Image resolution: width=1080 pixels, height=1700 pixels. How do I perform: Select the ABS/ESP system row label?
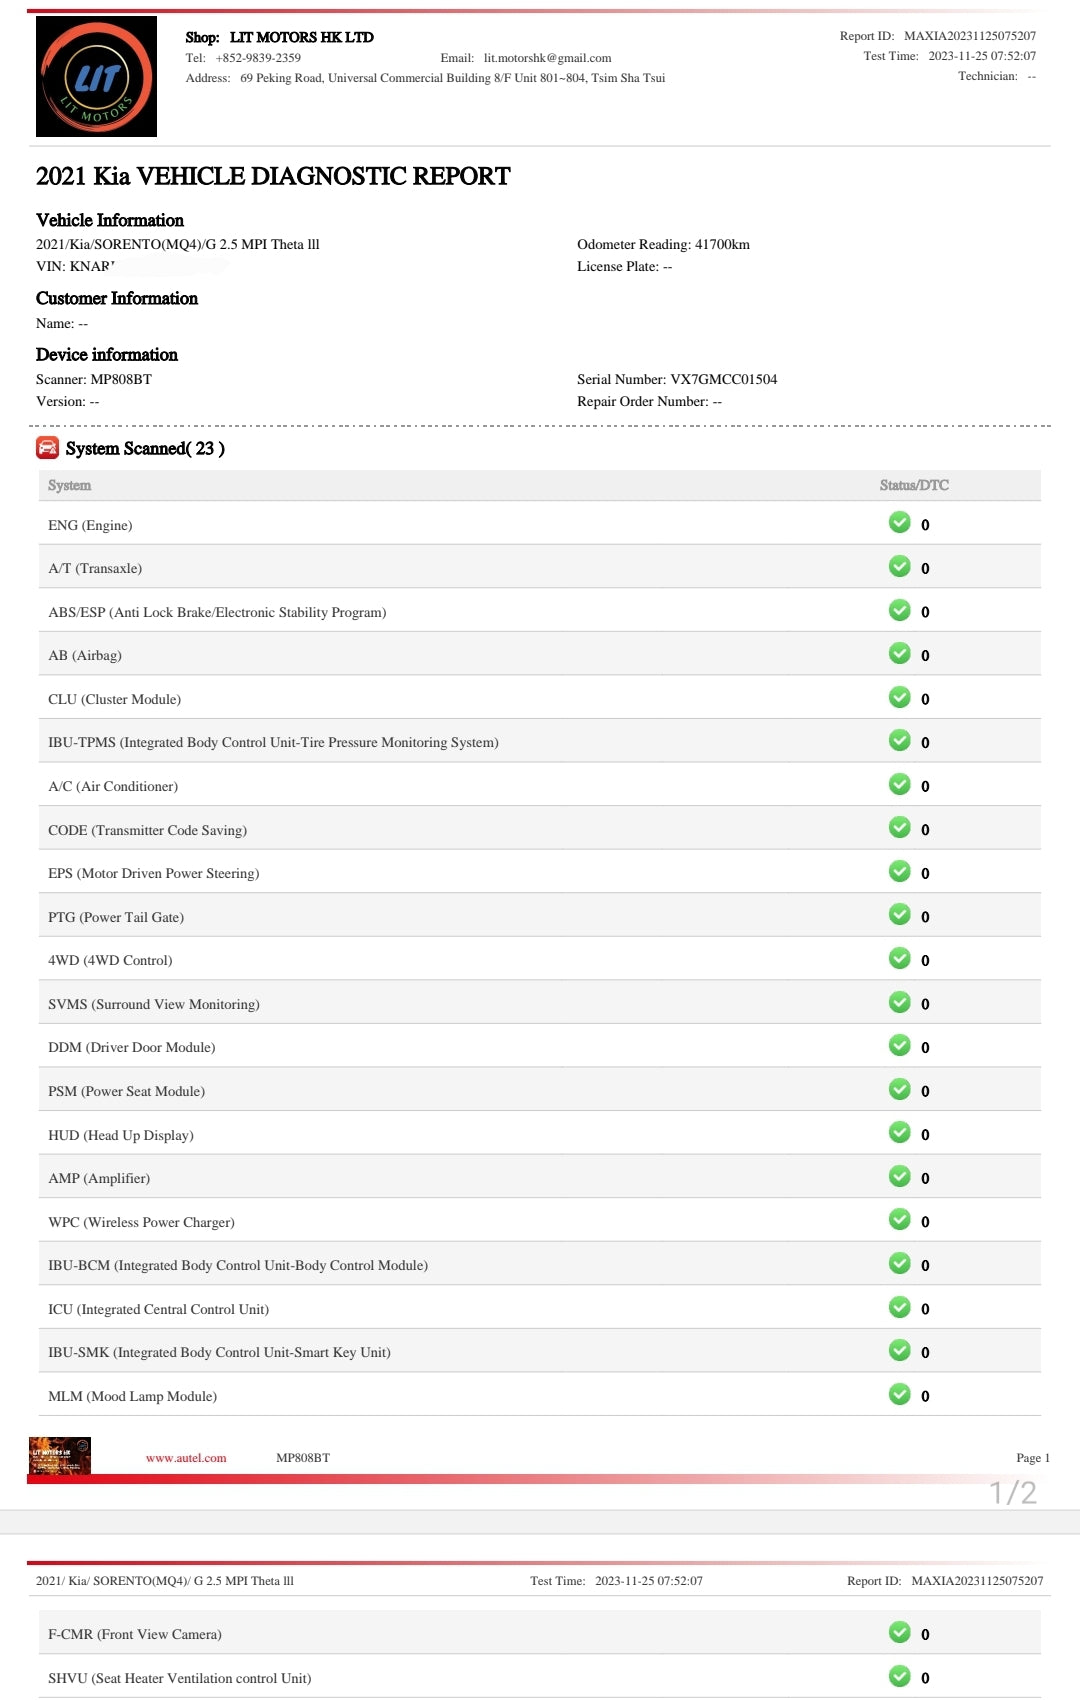coord(217,612)
